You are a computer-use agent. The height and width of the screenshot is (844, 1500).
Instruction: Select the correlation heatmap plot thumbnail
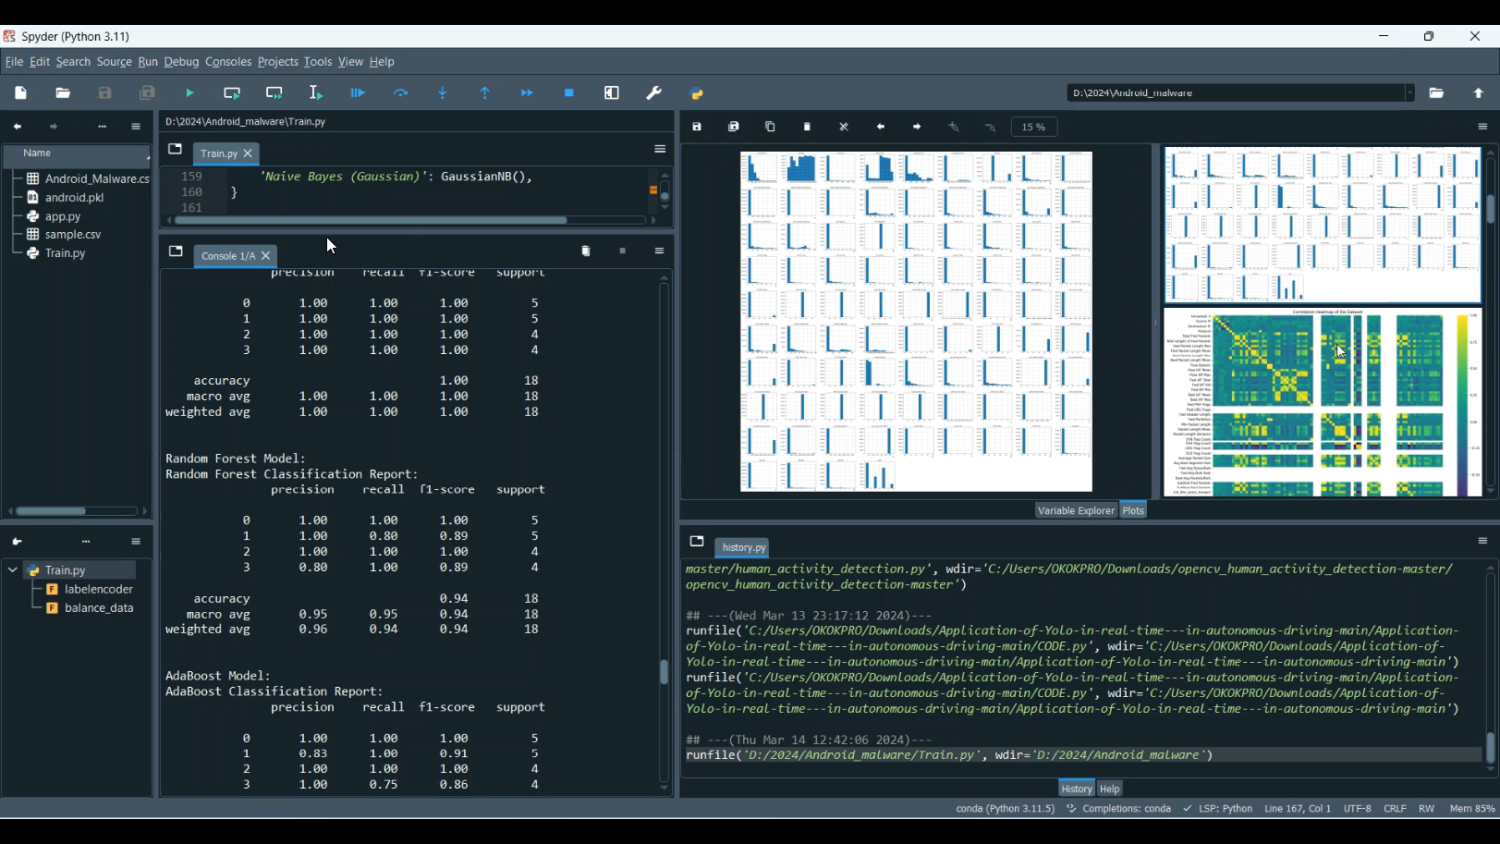click(1322, 402)
